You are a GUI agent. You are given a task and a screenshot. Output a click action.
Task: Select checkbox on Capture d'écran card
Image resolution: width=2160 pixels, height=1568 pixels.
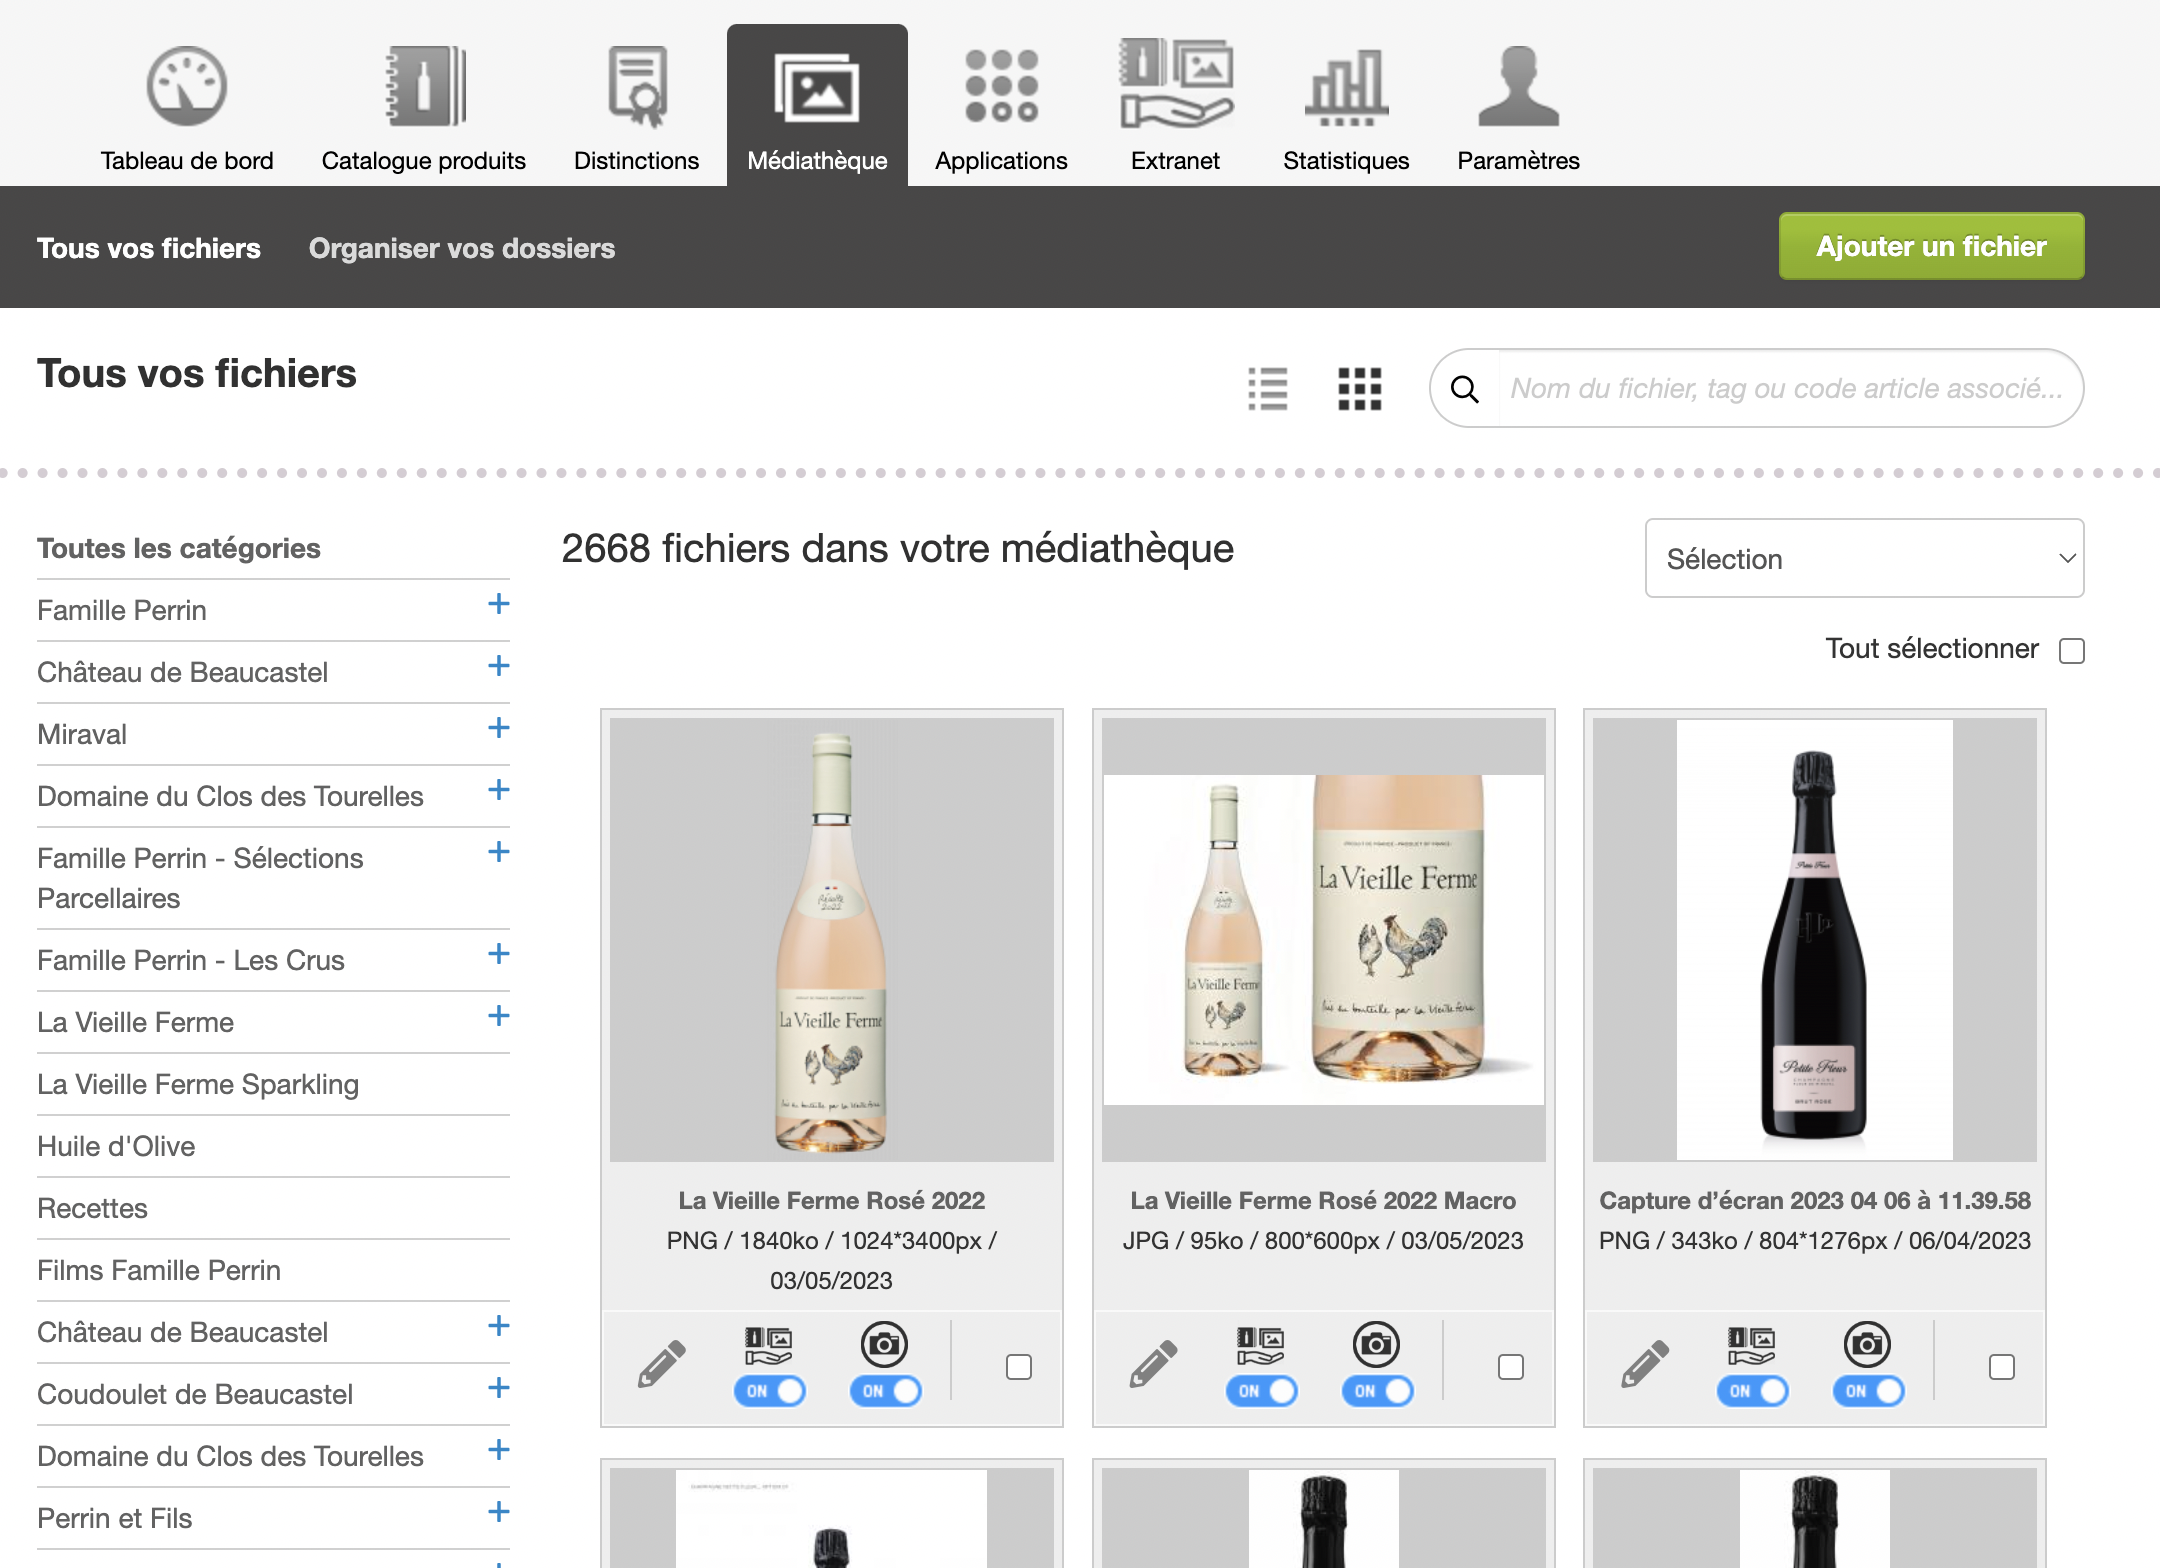coord(2002,1367)
